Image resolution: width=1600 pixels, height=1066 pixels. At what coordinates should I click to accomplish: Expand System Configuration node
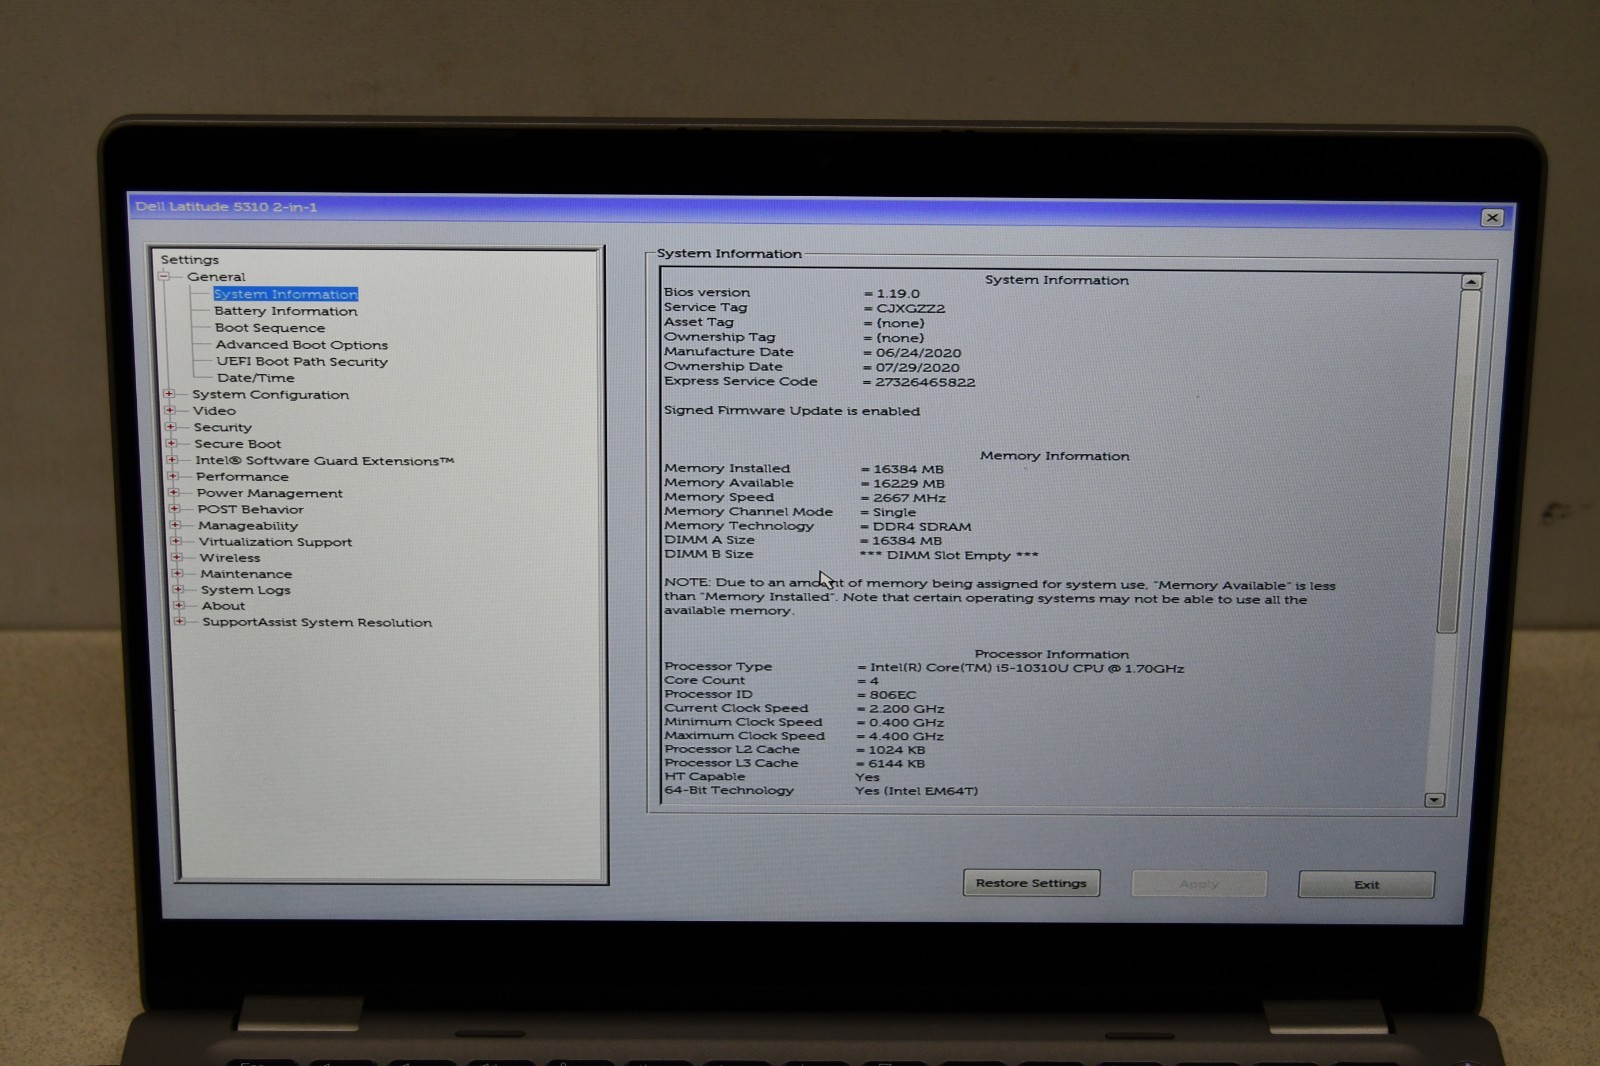[x=169, y=394]
